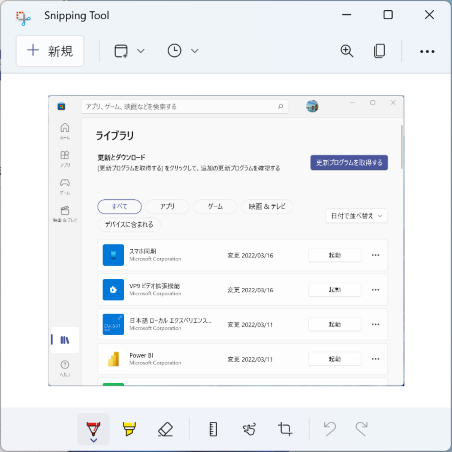Redo the last annotation
452x452 pixels.
[x=361, y=429]
